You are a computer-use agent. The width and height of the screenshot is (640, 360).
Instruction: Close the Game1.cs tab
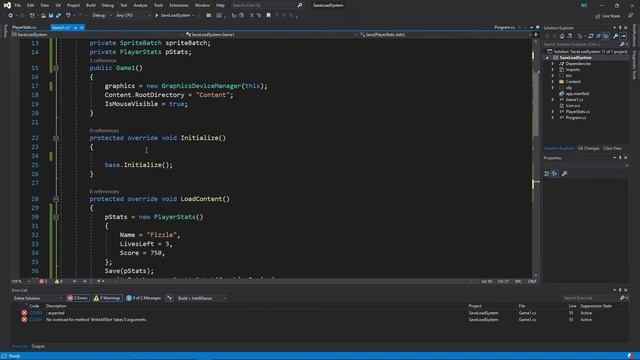(x=82, y=27)
